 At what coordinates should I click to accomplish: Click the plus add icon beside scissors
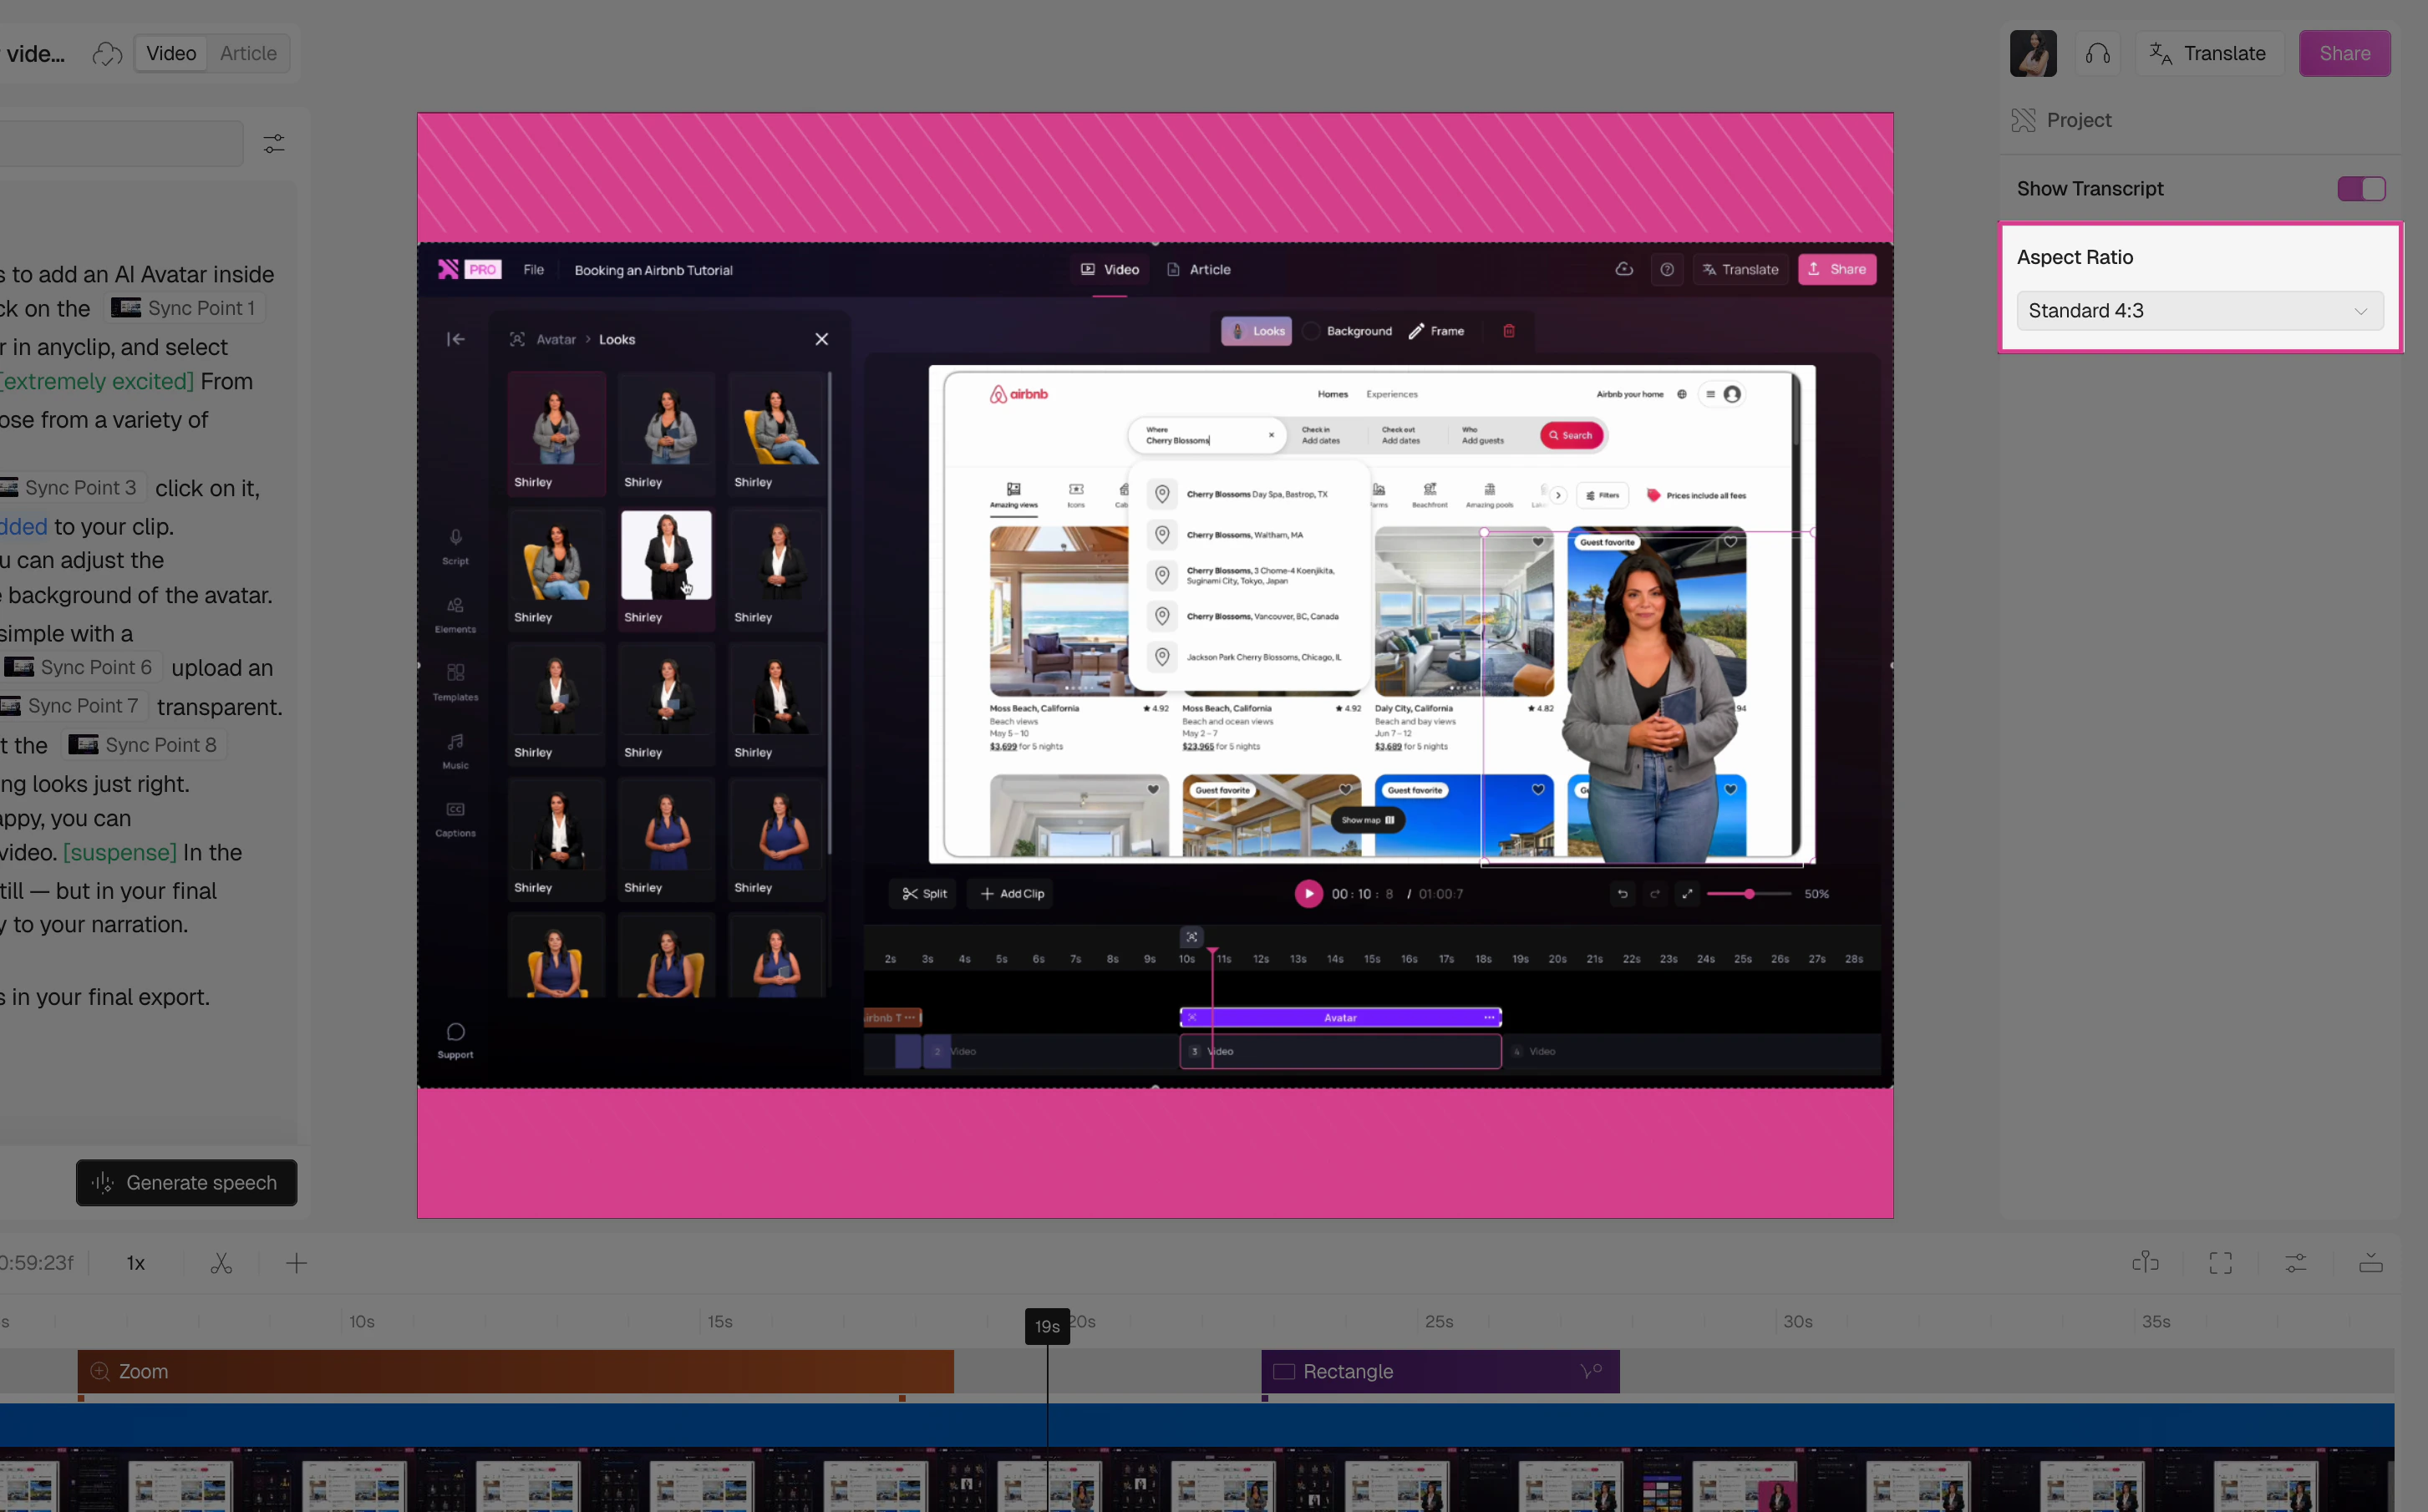pyautogui.click(x=296, y=1263)
